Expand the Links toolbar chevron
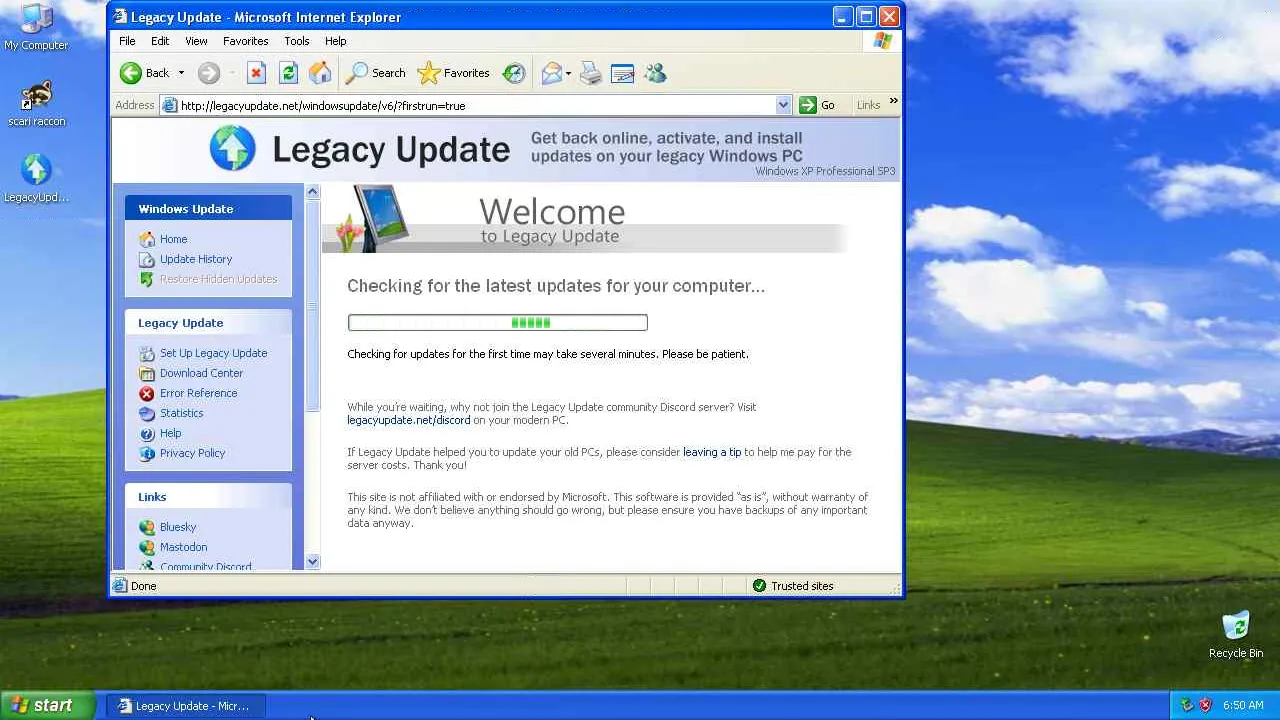 [x=893, y=101]
